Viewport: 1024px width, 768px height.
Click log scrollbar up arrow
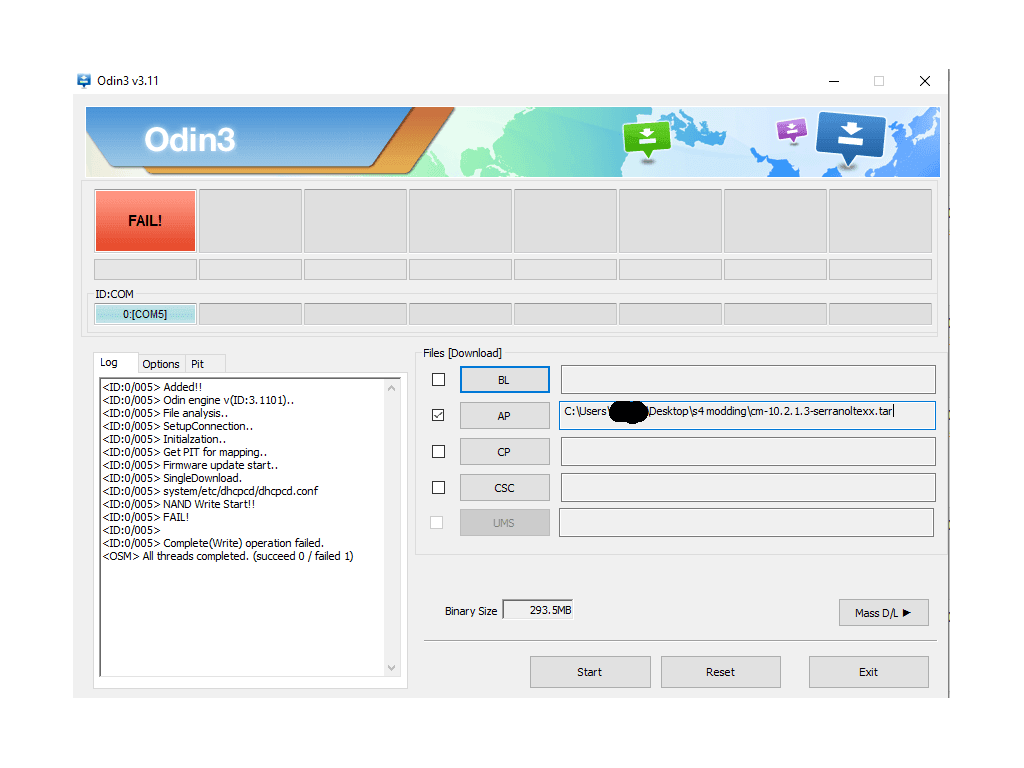tap(391, 388)
